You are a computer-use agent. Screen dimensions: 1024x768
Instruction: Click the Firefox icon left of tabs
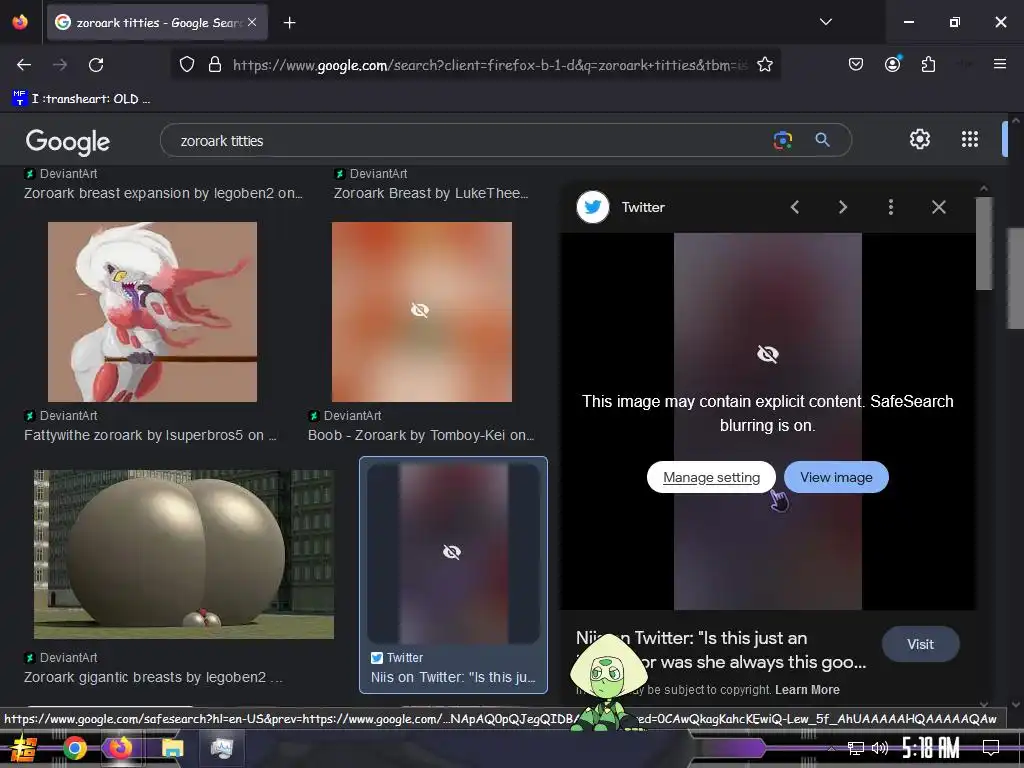pos(20,22)
